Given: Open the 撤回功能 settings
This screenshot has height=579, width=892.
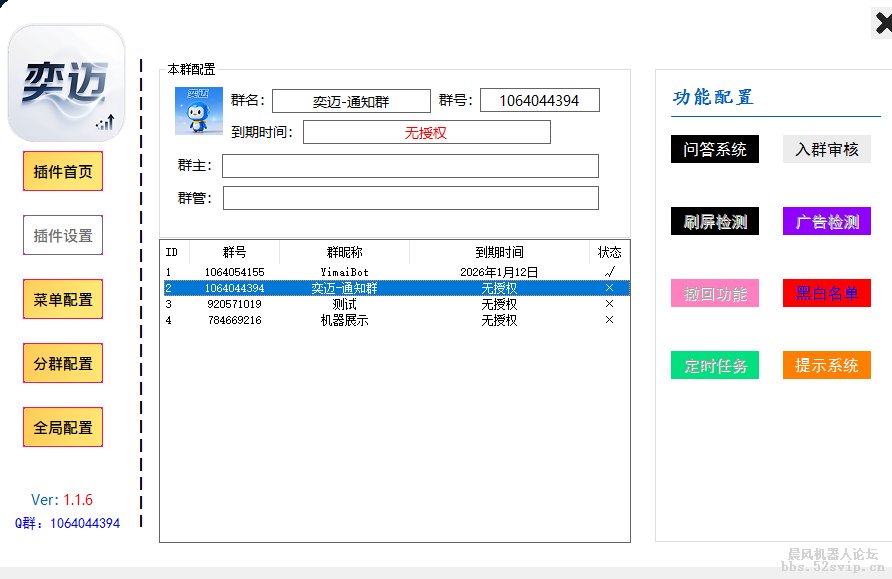Looking at the screenshot, I should (x=715, y=294).
